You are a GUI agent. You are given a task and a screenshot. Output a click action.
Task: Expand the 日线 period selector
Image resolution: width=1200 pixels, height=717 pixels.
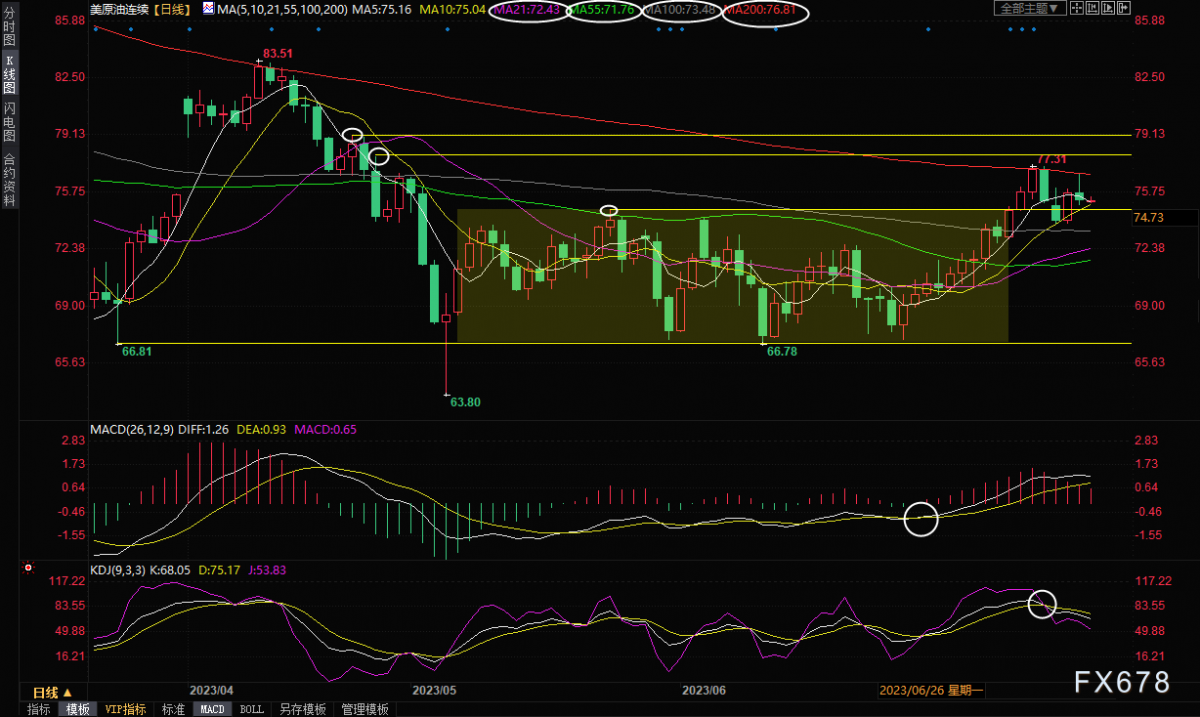click(52, 692)
